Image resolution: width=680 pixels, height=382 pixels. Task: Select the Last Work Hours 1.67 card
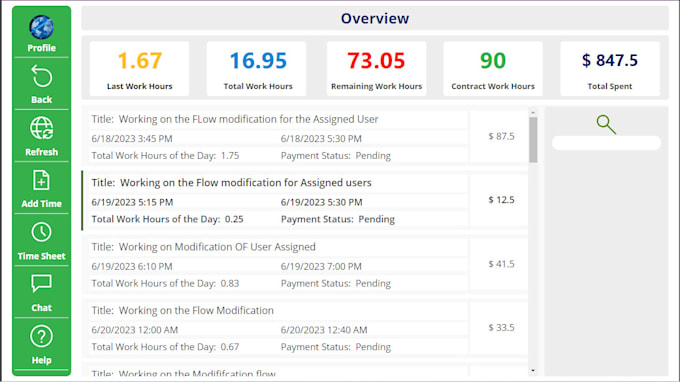click(x=139, y=69)
